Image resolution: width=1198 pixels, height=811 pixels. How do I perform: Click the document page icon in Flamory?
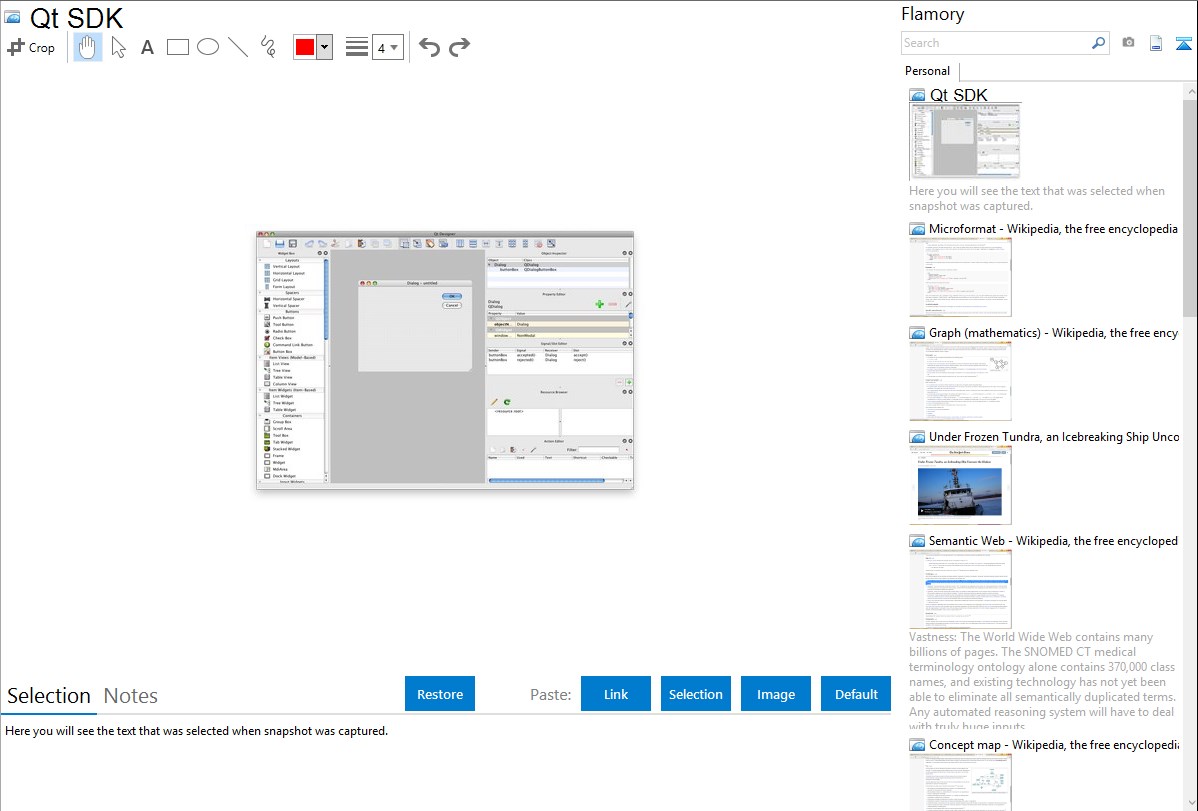(x=1156, y=44)
